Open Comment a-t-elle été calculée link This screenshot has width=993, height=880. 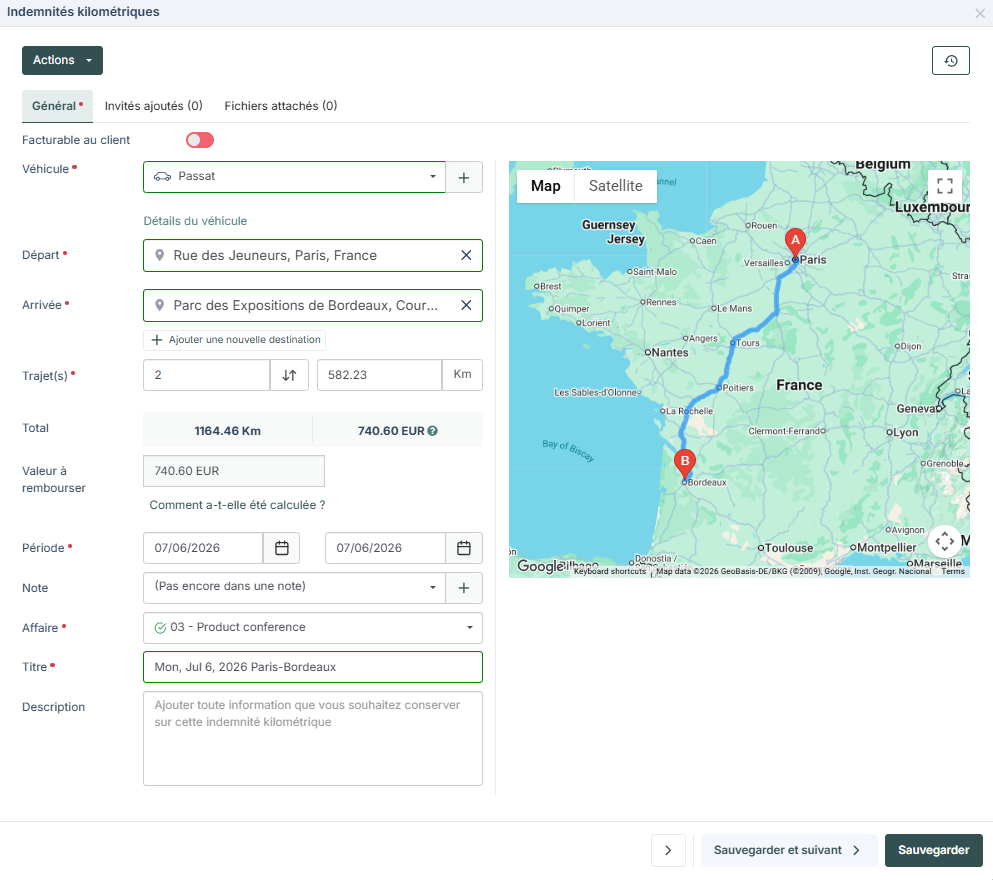[237, 505]
